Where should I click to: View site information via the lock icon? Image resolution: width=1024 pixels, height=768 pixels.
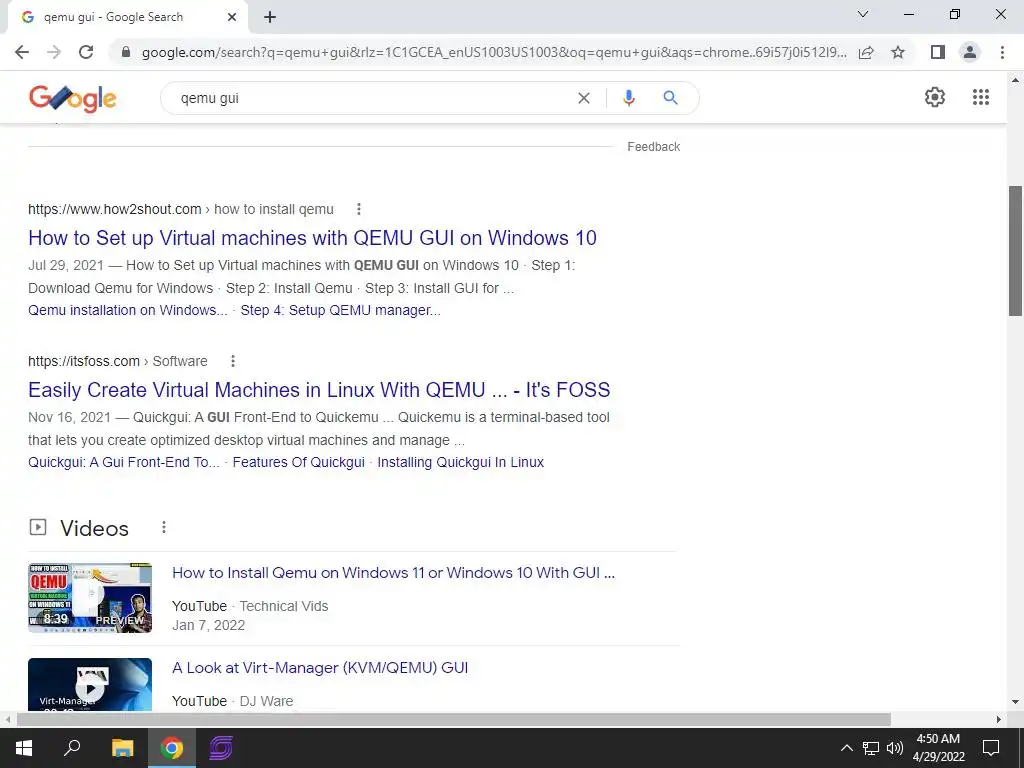click(126, 52)
